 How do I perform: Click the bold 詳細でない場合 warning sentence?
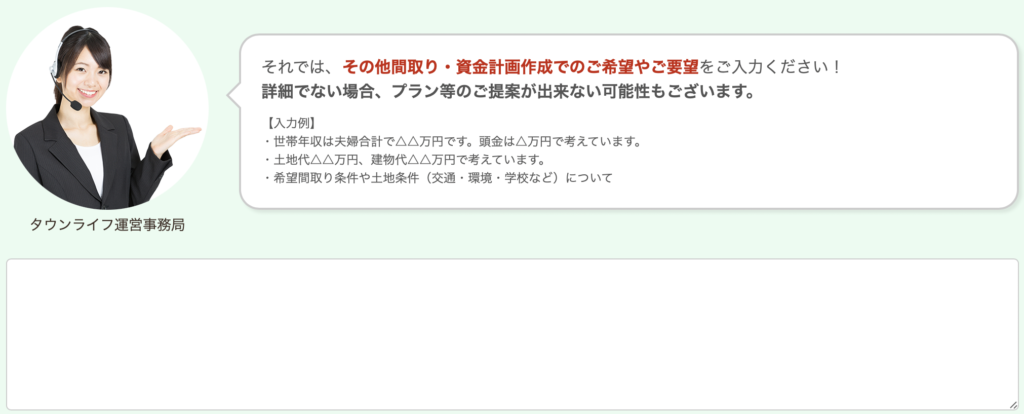coord(508,92)
